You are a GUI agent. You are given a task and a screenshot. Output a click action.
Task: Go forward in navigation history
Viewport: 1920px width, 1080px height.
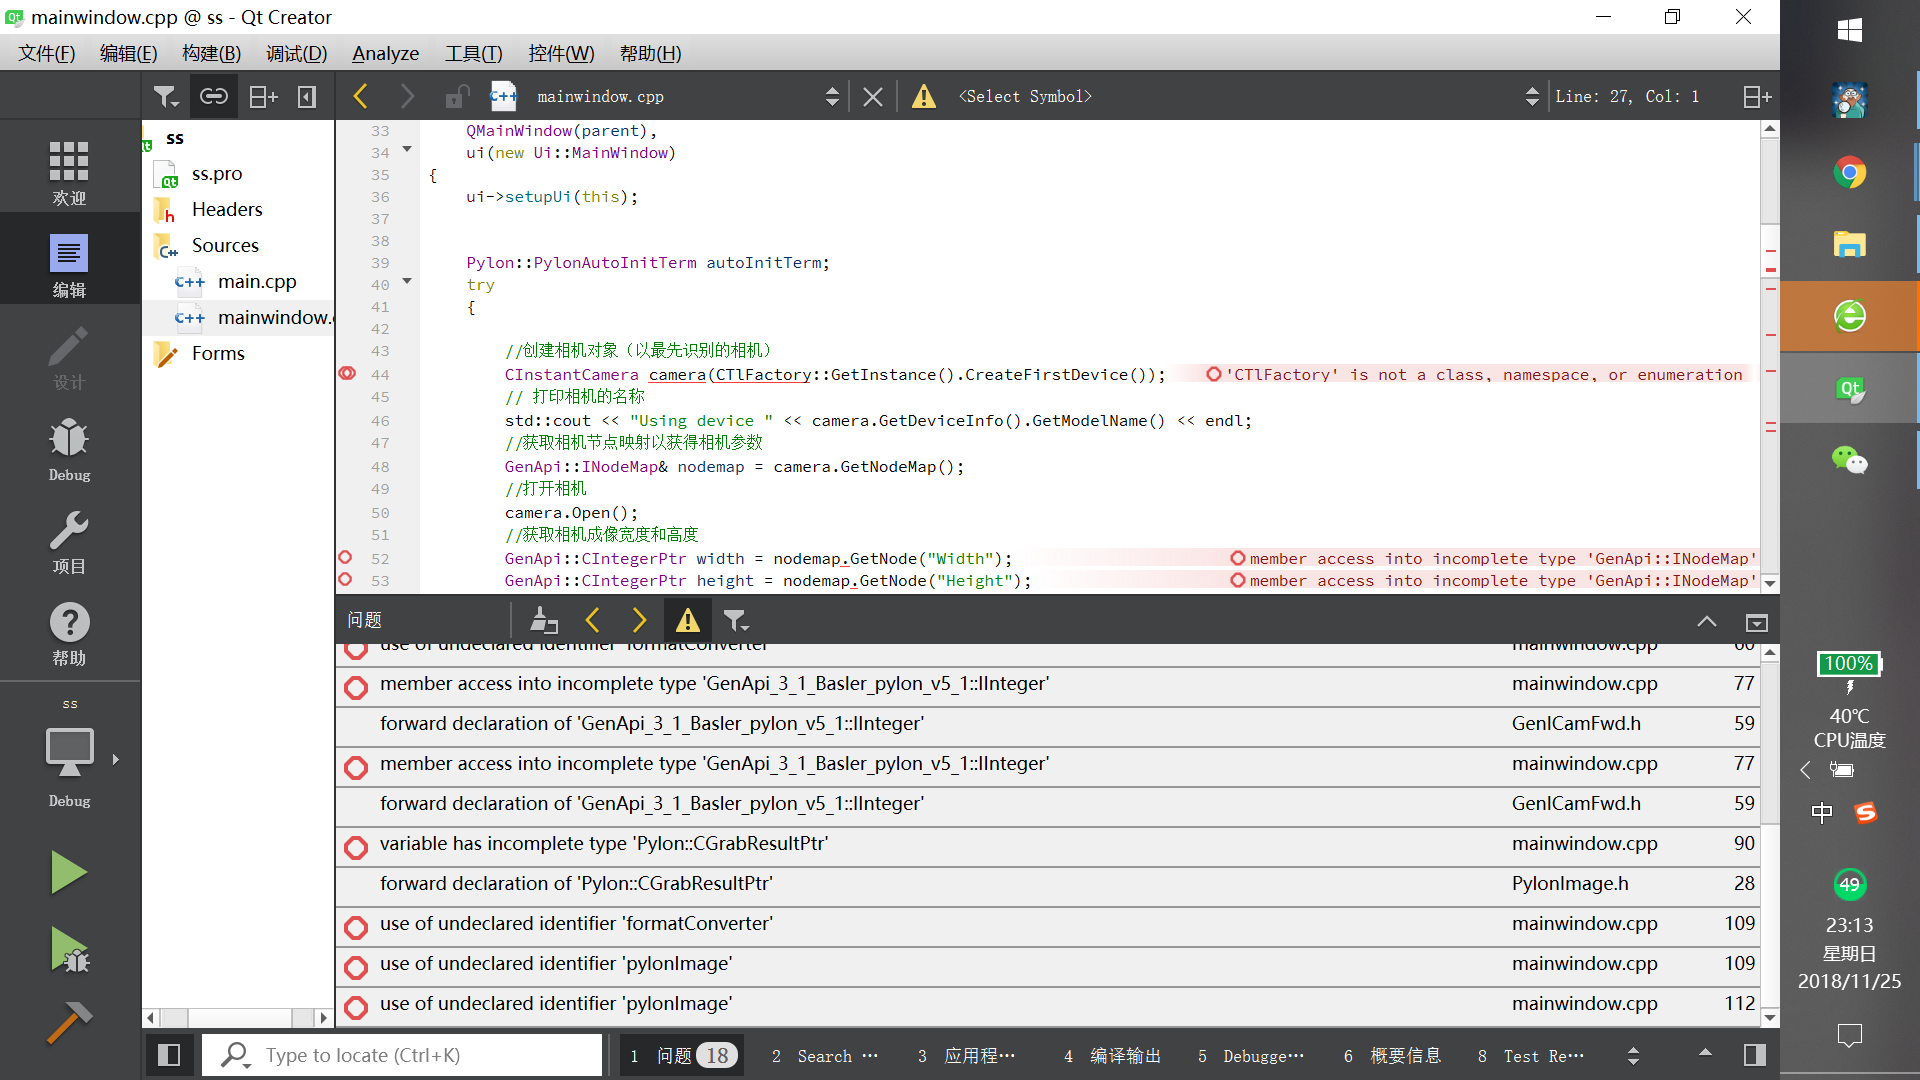(x=407, y=96)
